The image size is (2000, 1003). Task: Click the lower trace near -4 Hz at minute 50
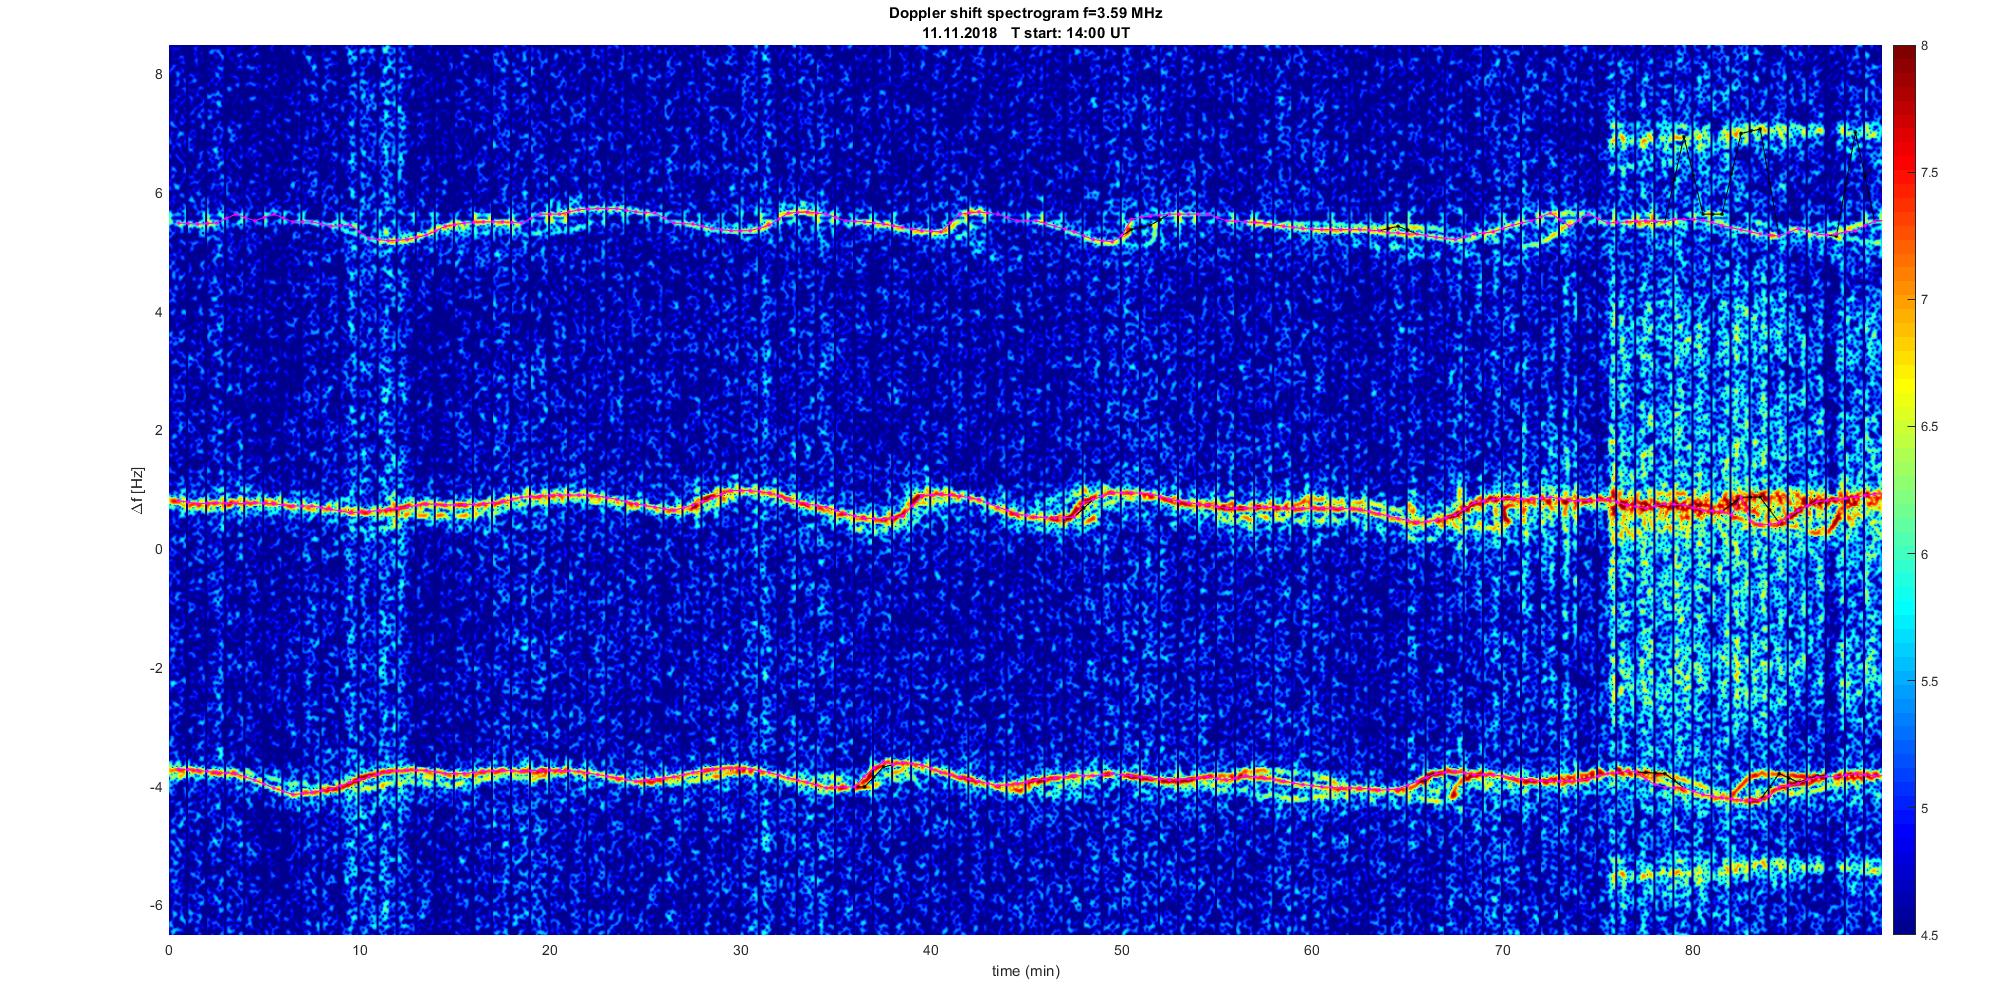[1121, 775]
